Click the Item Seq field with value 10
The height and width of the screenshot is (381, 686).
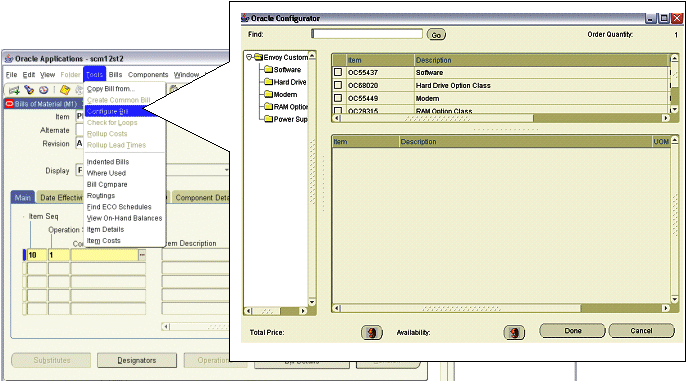(x=37, y=255)
